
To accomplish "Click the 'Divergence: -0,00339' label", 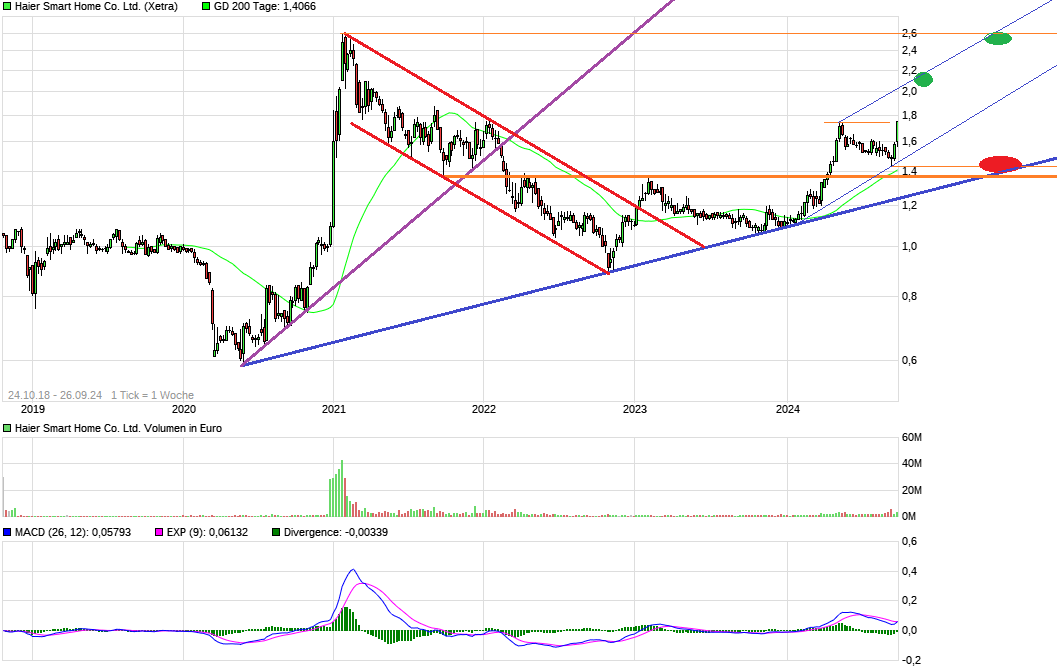I will click(336, 532).
